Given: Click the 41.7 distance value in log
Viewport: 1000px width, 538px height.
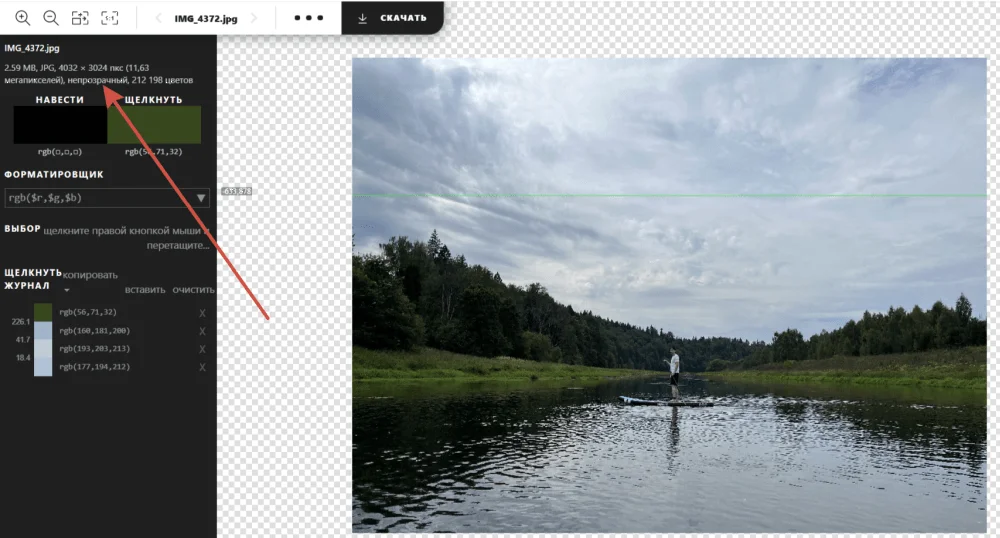Looking at the screenshot, I should click(x=22, y=340).
